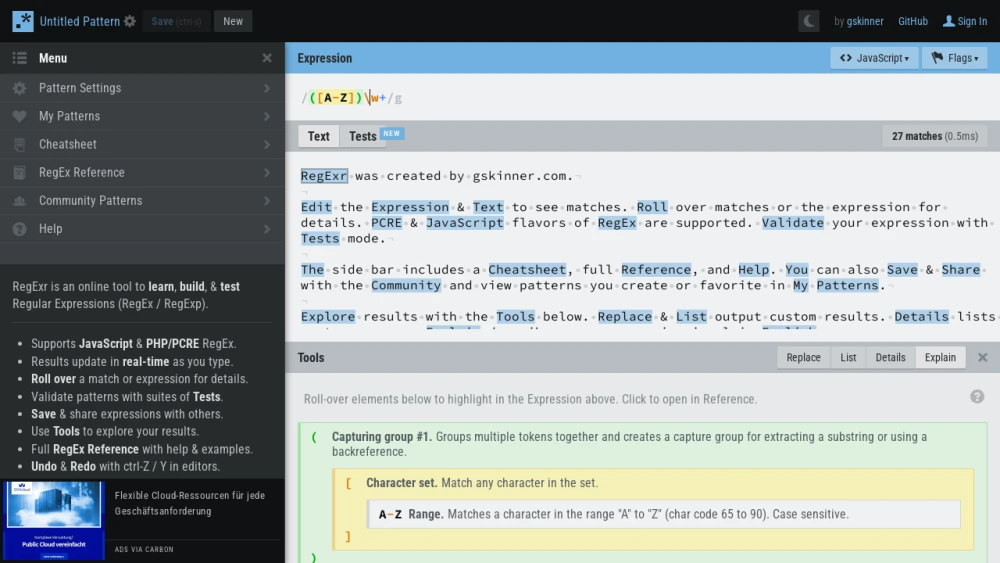Click the highlighted Validate match in text
Screen dimensions: 1000x563
pyautogui.click(x=793, y=223)
